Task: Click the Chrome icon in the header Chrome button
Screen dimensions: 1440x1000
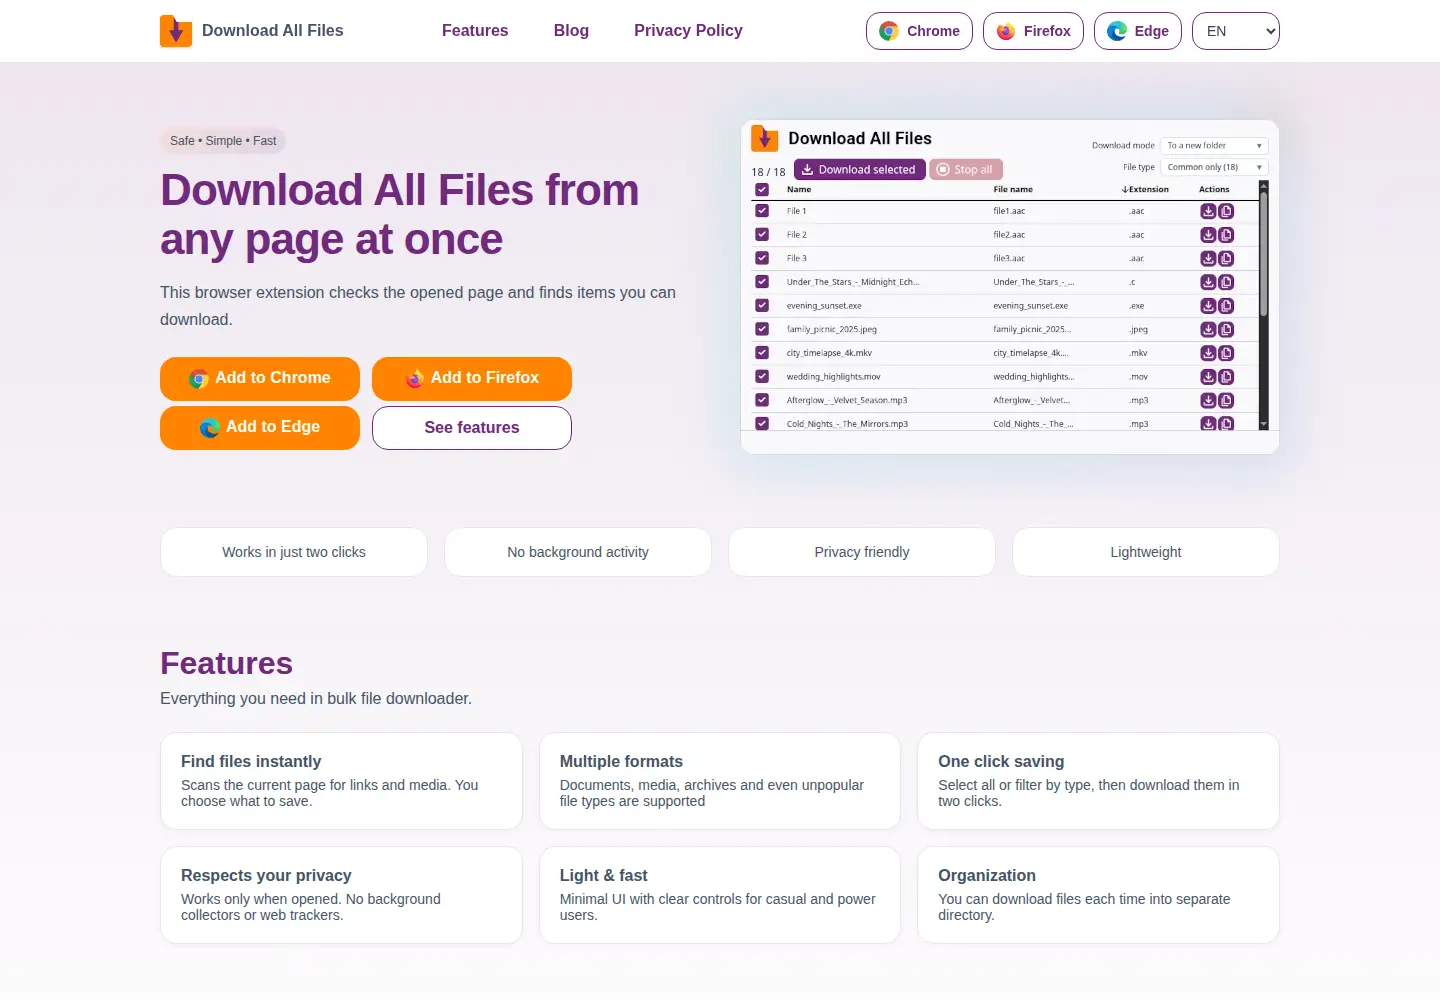Action: (888, 31)
